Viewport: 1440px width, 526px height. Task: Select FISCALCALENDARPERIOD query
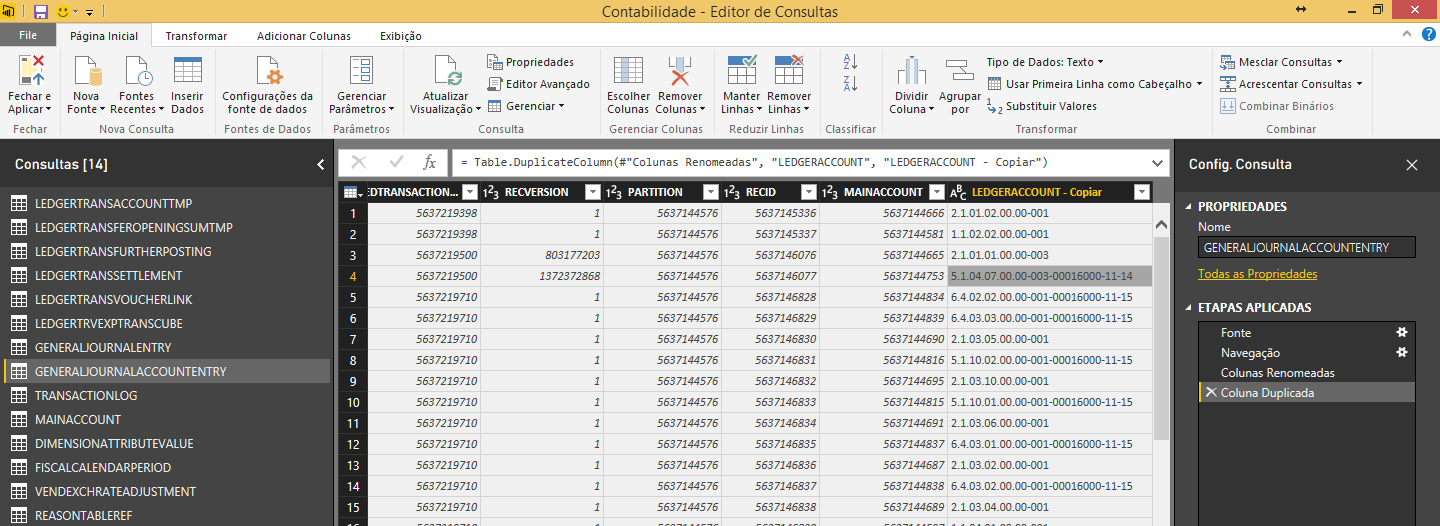pyautogui.click(x=165, y=468)
